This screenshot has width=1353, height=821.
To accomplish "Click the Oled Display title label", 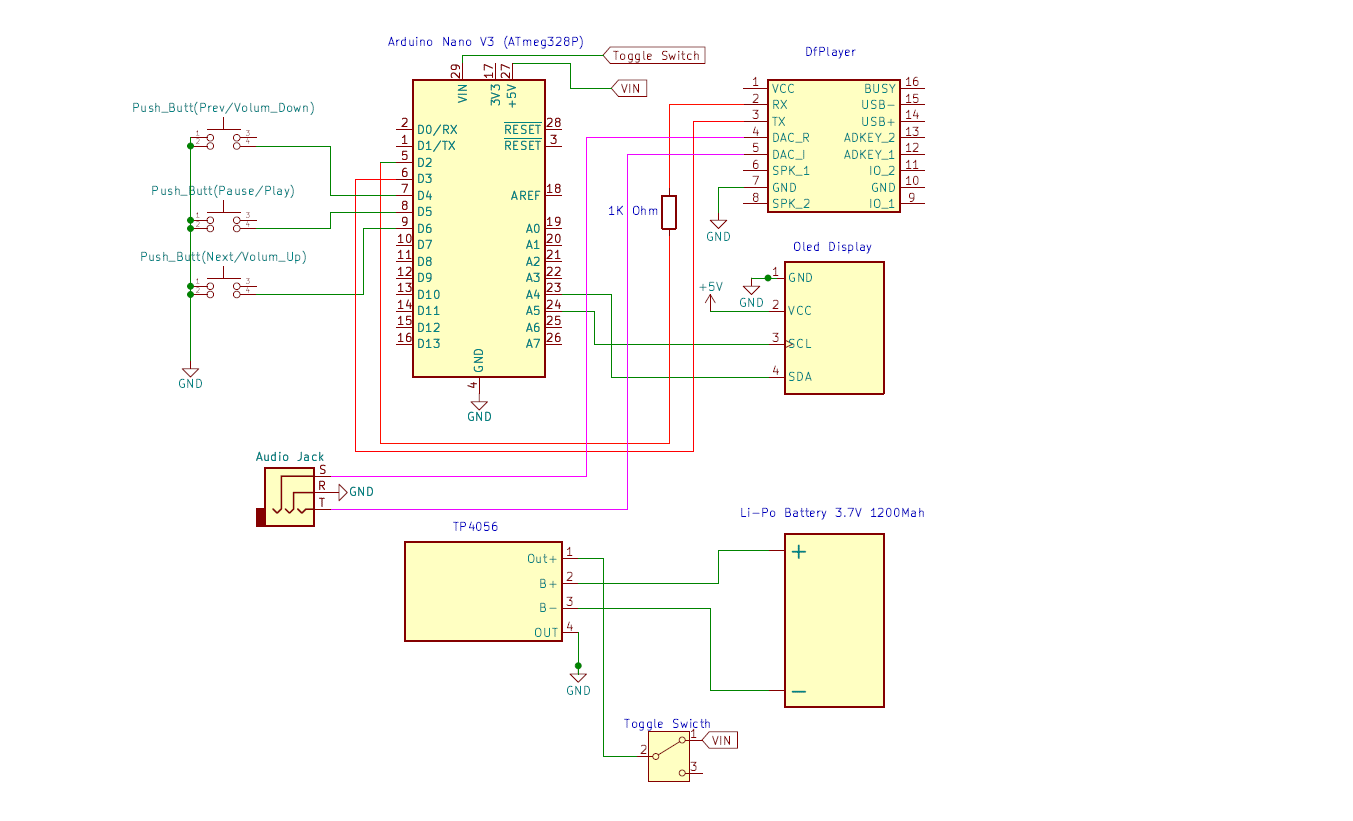I will coord(832,247).
